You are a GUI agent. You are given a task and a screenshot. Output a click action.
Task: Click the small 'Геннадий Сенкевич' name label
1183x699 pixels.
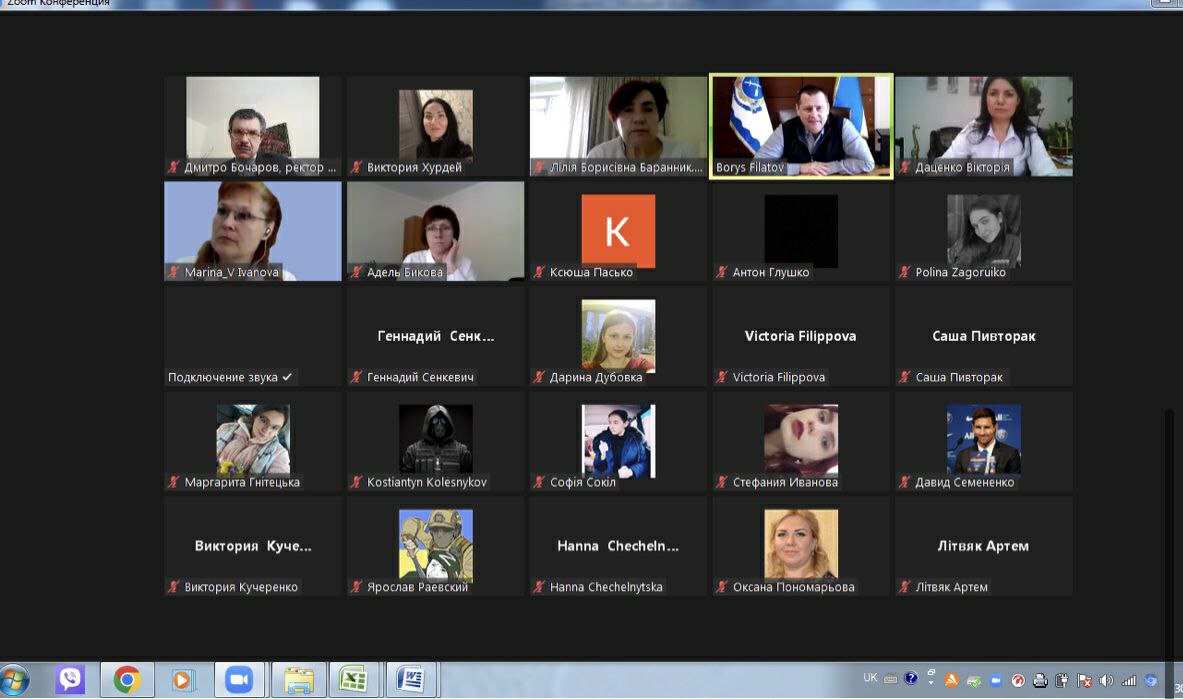pos(420,377)
